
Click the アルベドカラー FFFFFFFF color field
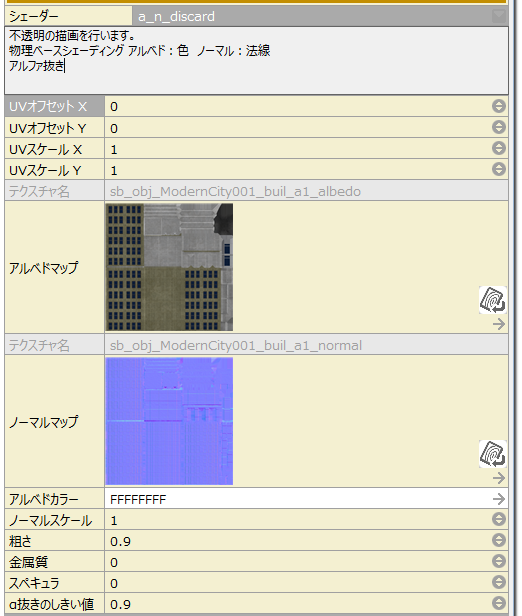pyautogui.click(x=297, y=499)
